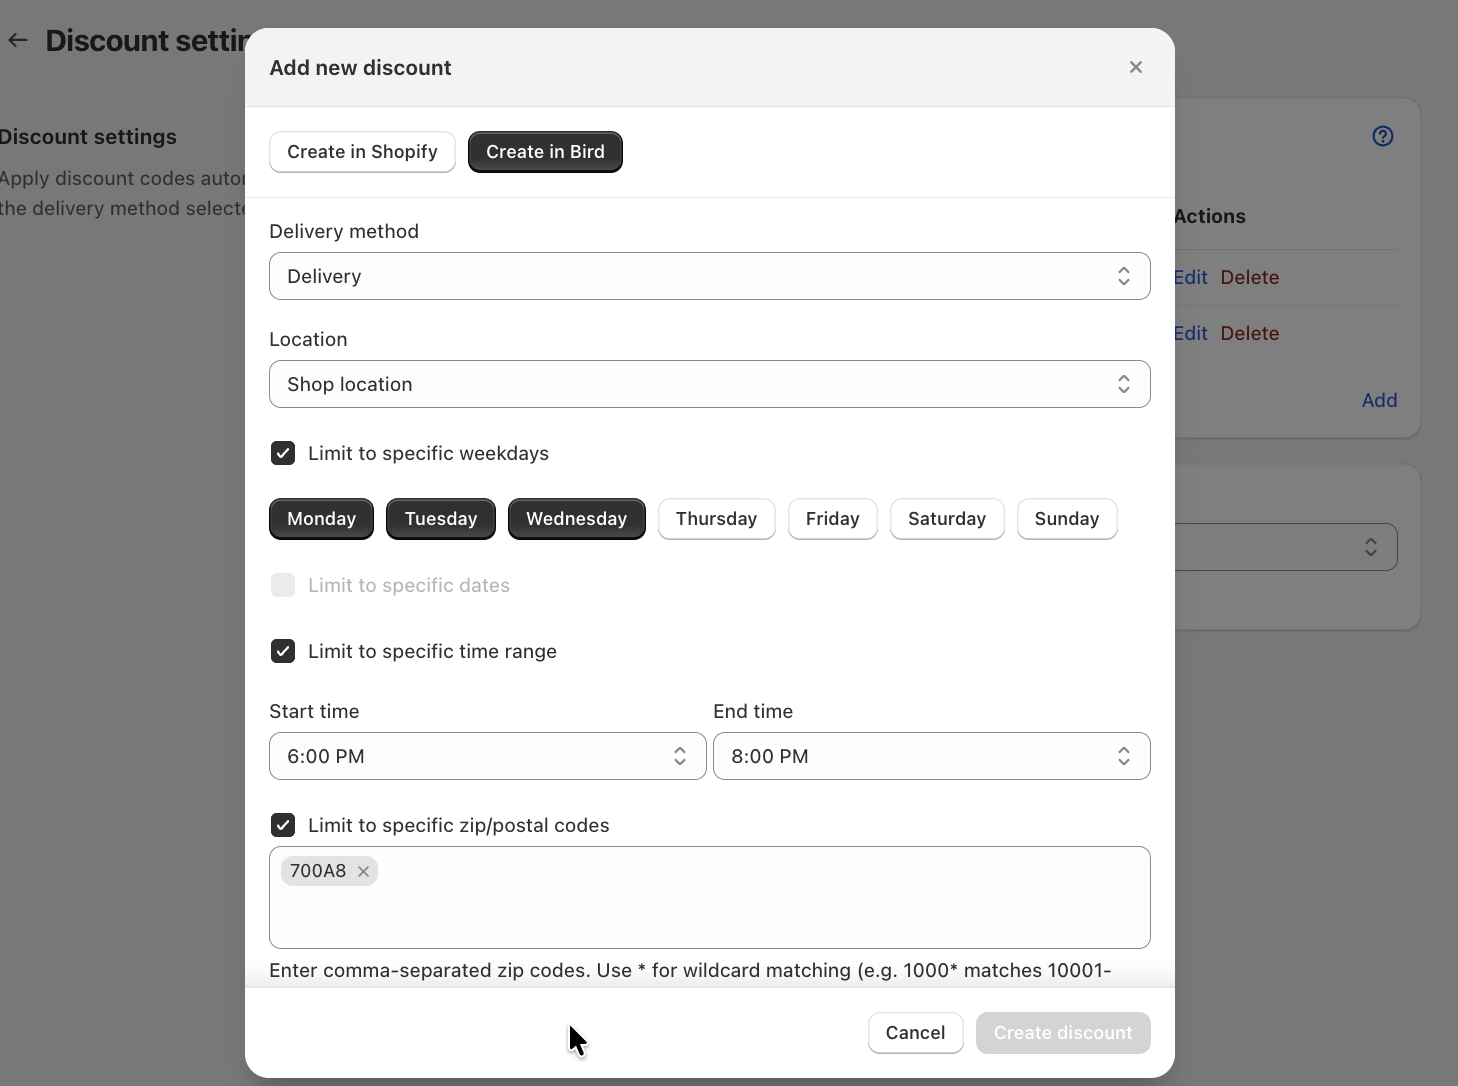Uncheck Limit to specific weekdays
This screenshot has width=1458, height=1086.
283,453
